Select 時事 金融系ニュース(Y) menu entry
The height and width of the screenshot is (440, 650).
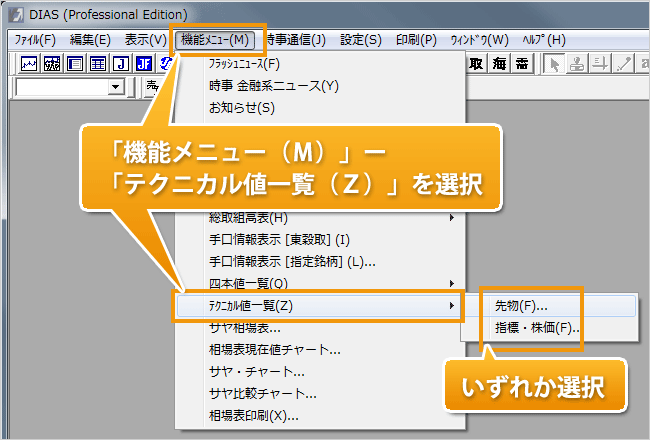click(273, 87)
